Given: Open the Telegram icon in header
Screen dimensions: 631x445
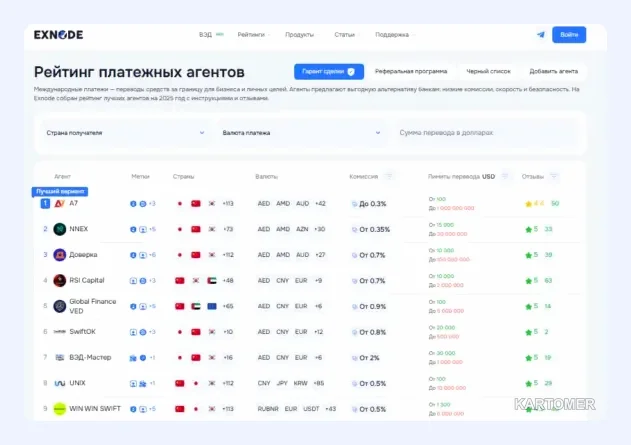Looking at the screenshot, I should click(x=541, y=35).
